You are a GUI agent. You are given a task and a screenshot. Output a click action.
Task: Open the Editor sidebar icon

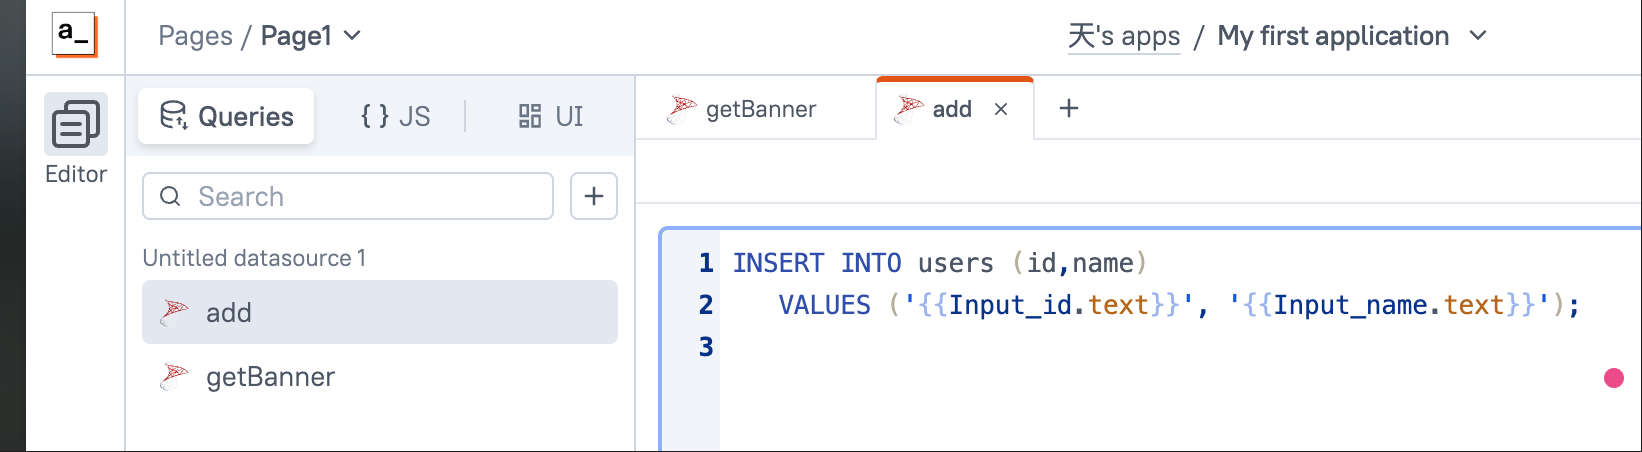click(x=76, y=124)
